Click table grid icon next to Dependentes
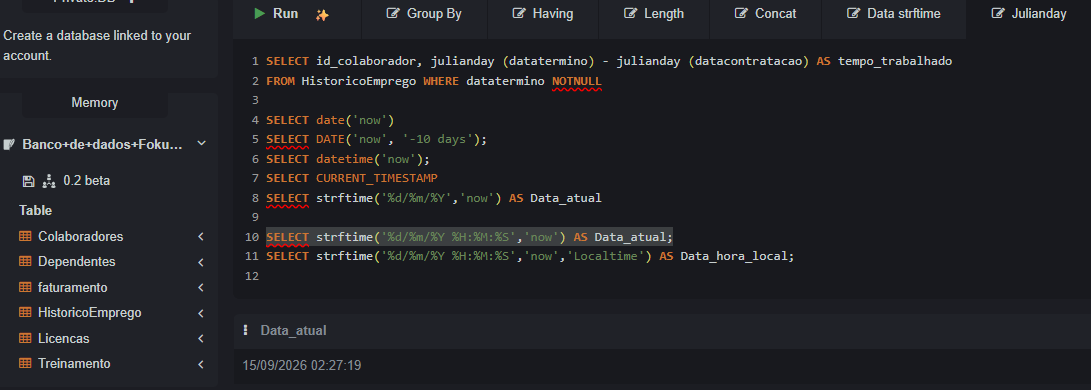This screenshot has width=1091, height=390. pos(25,262)
